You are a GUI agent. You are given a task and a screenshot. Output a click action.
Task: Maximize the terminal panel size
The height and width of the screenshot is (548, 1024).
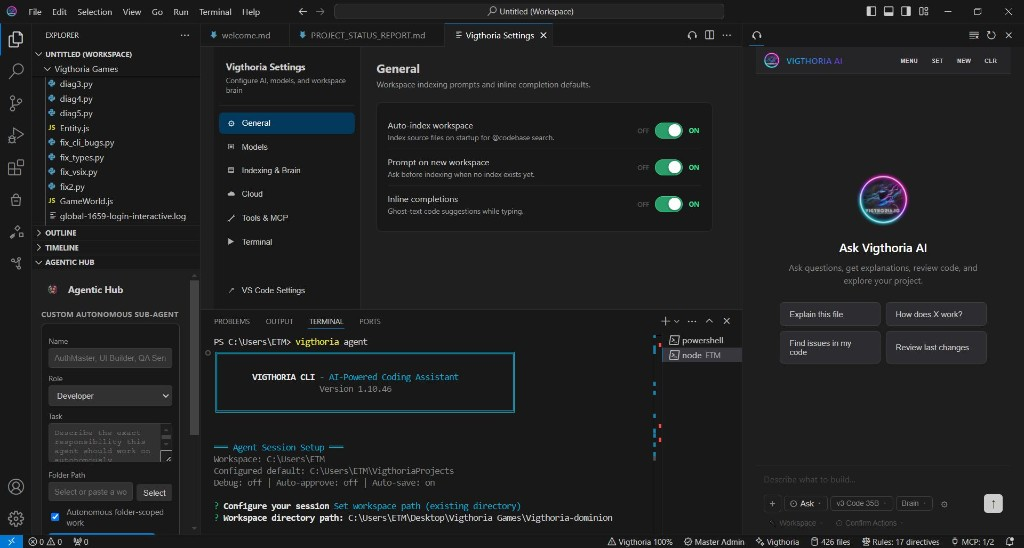click(x=709, y=321)
